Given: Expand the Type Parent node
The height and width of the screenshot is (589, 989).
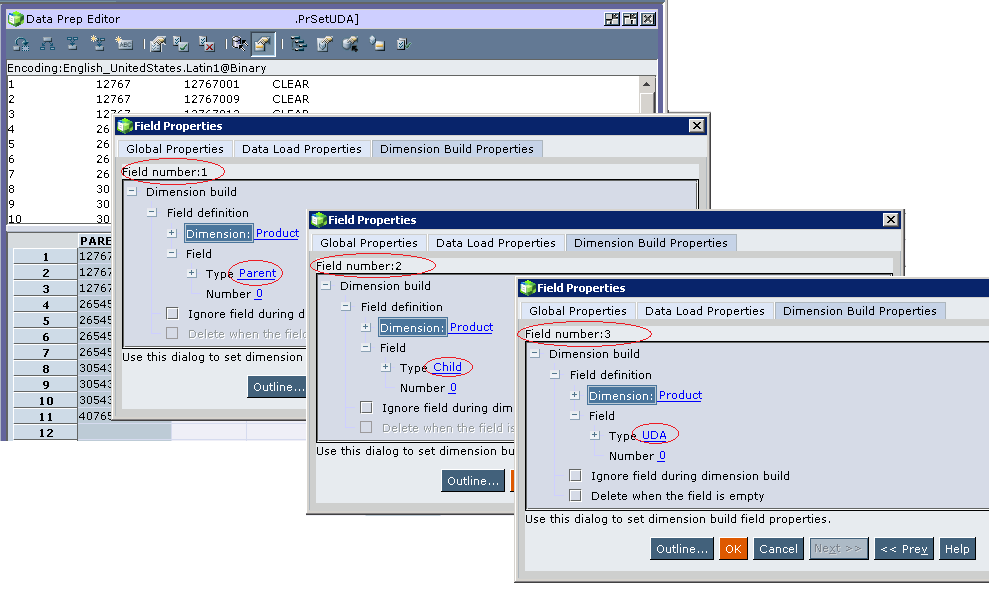Looking at the screenshot, I should click(192, 273).
